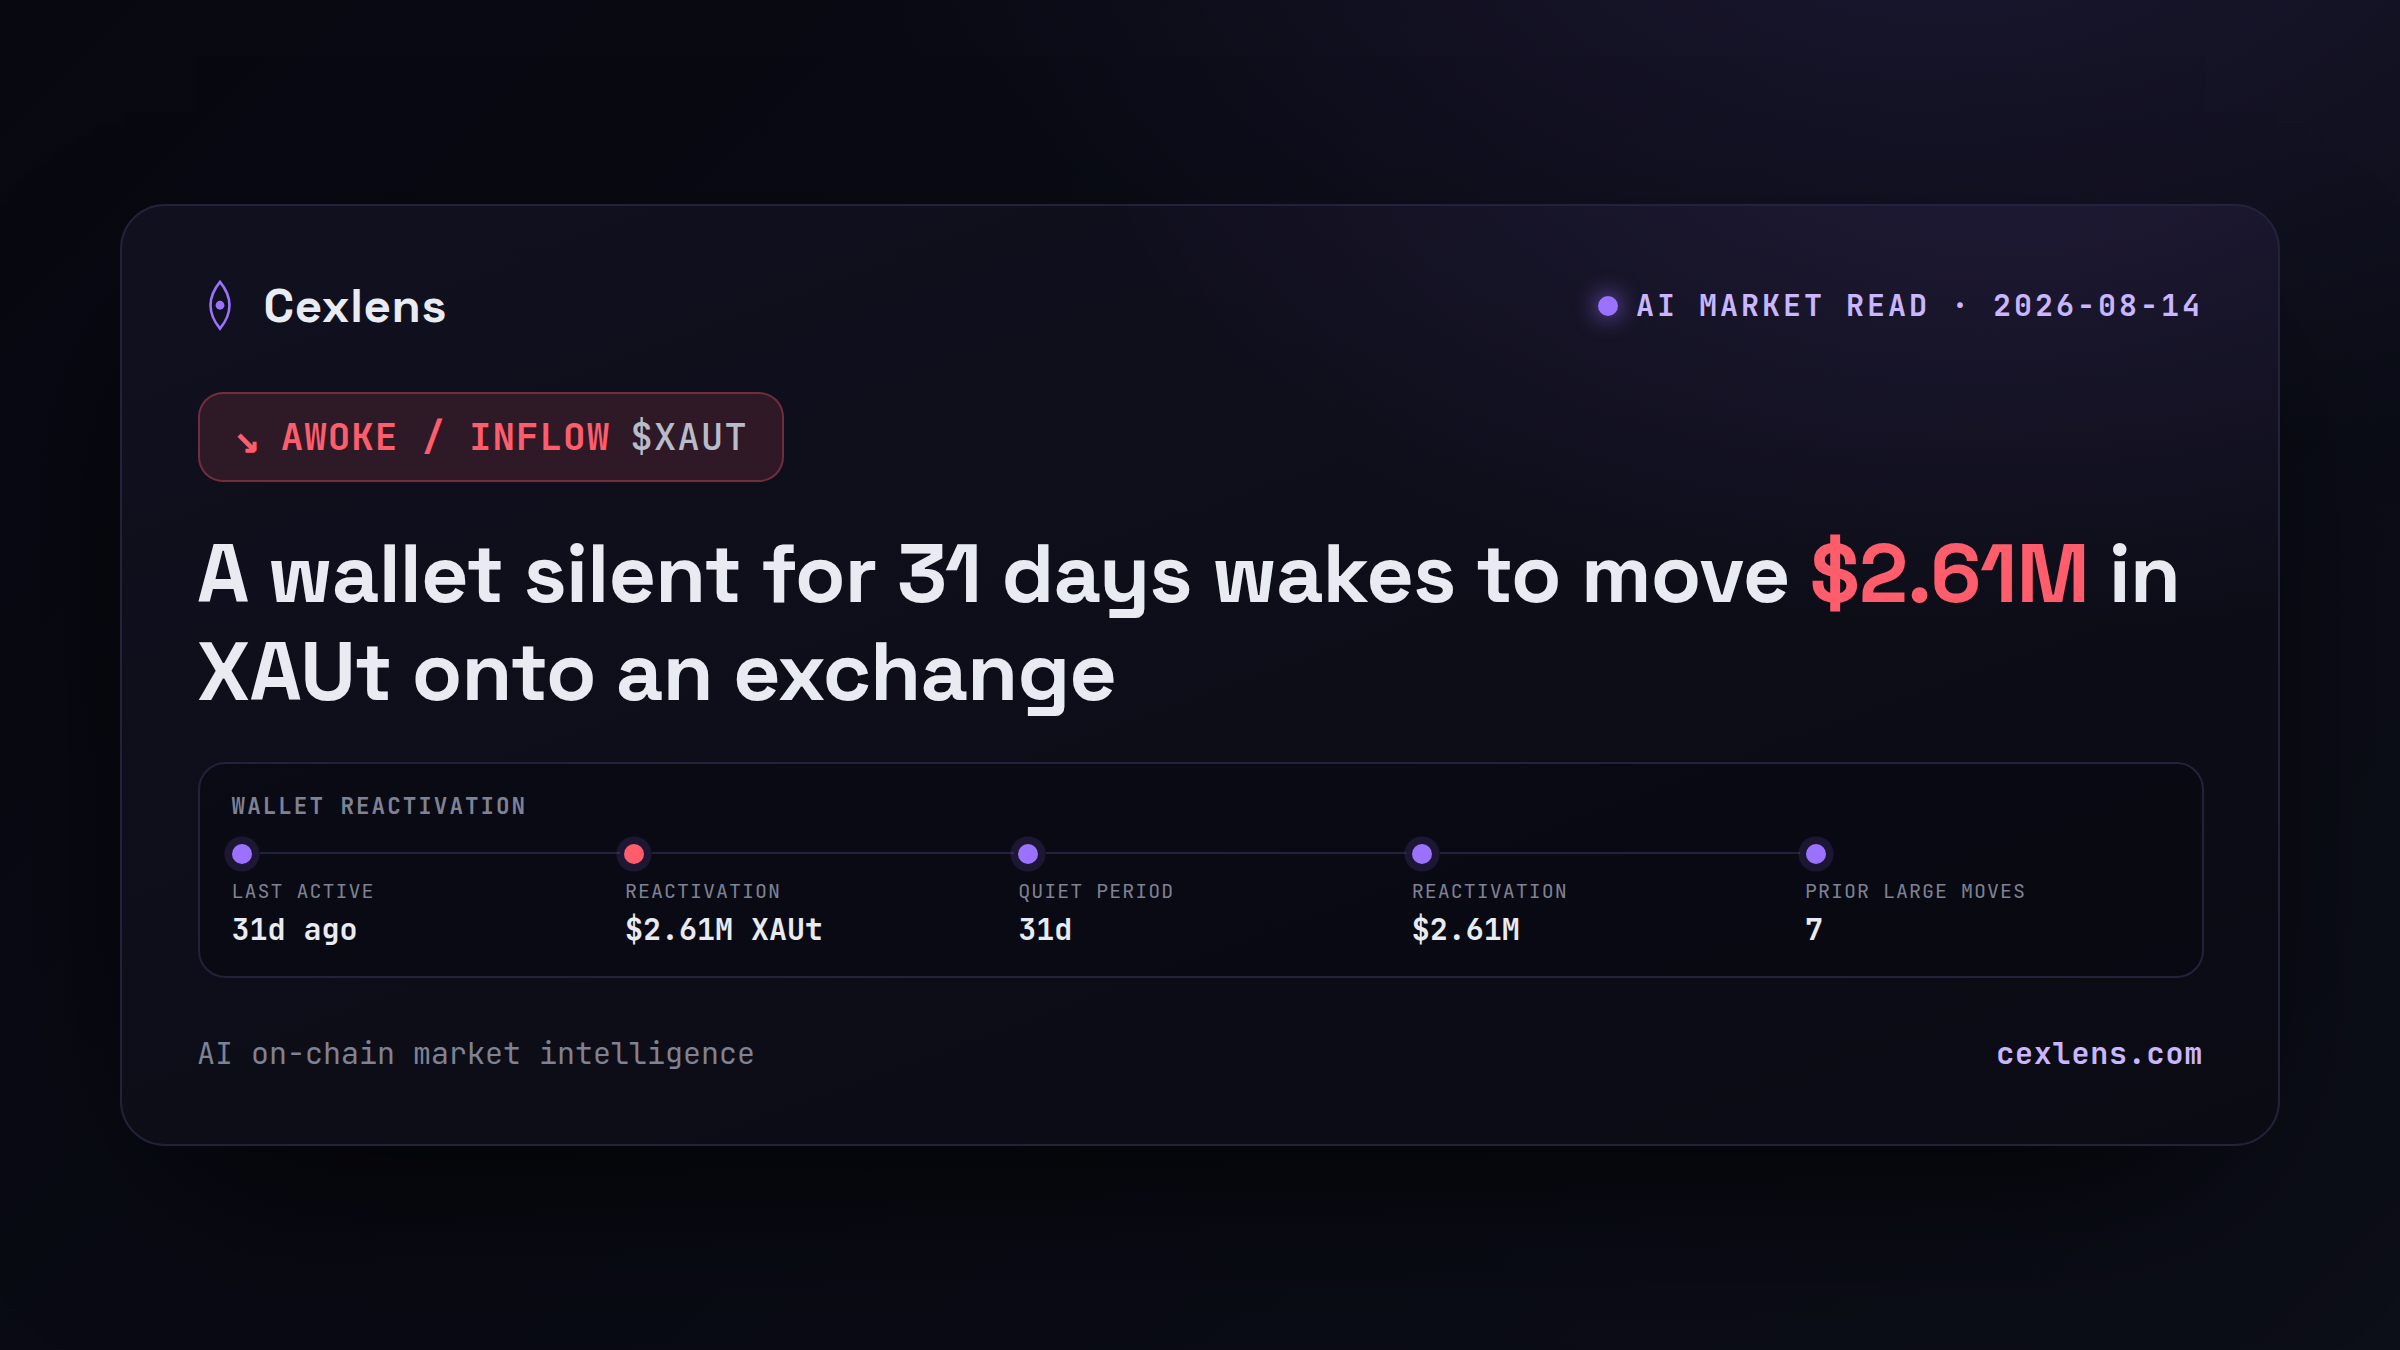Click the 31d ago value

(x=294, y=930)
